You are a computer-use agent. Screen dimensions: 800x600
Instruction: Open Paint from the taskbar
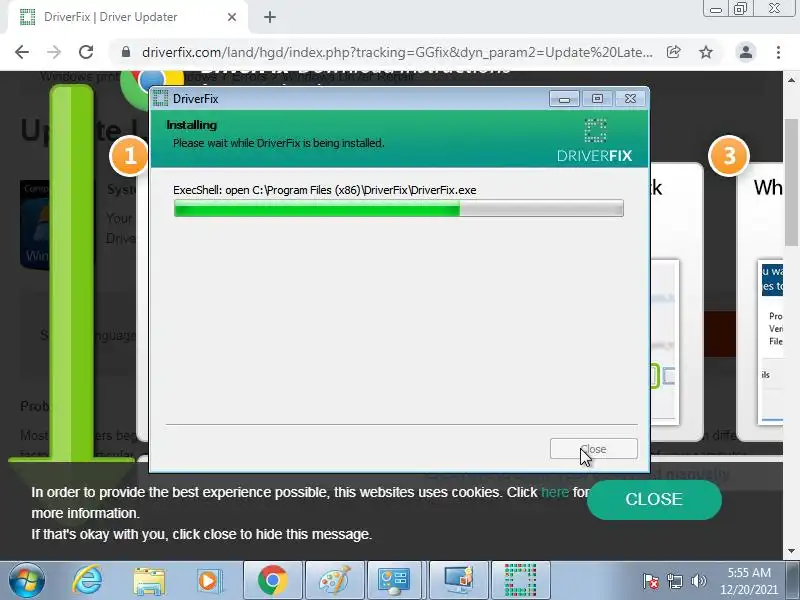[335, 580]
